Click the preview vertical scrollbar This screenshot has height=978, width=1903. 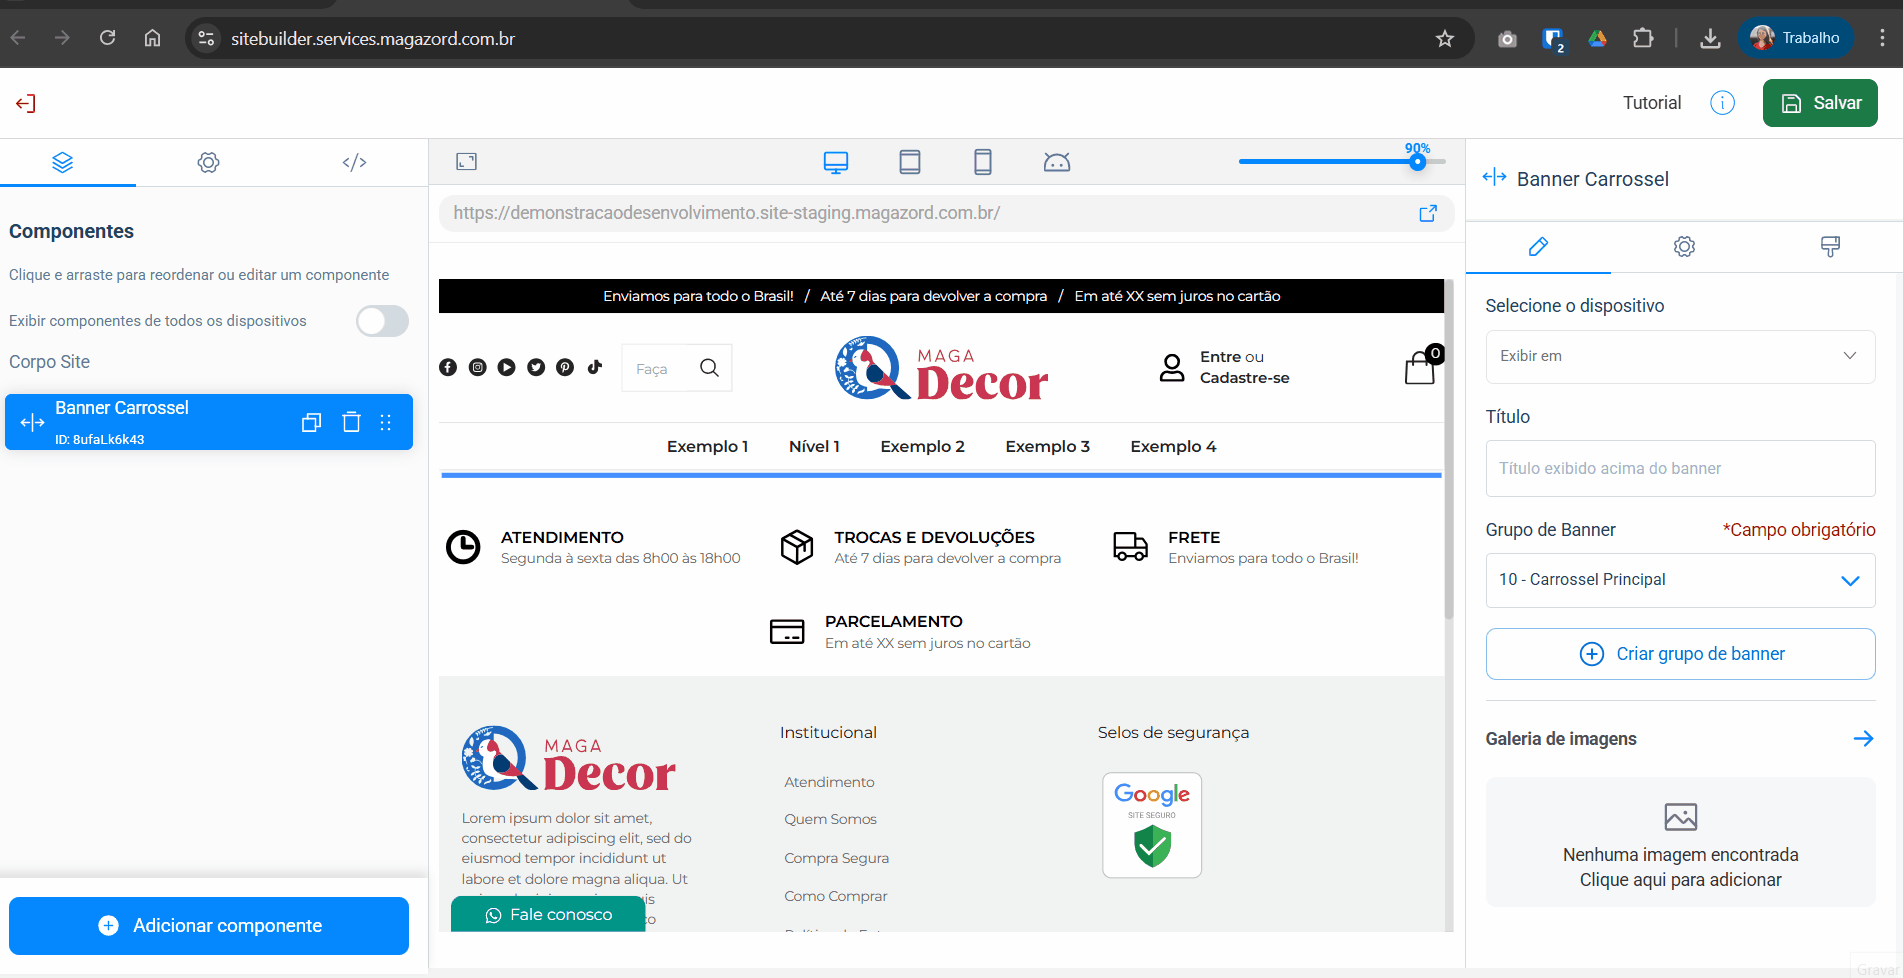[x=1449, y=450]
